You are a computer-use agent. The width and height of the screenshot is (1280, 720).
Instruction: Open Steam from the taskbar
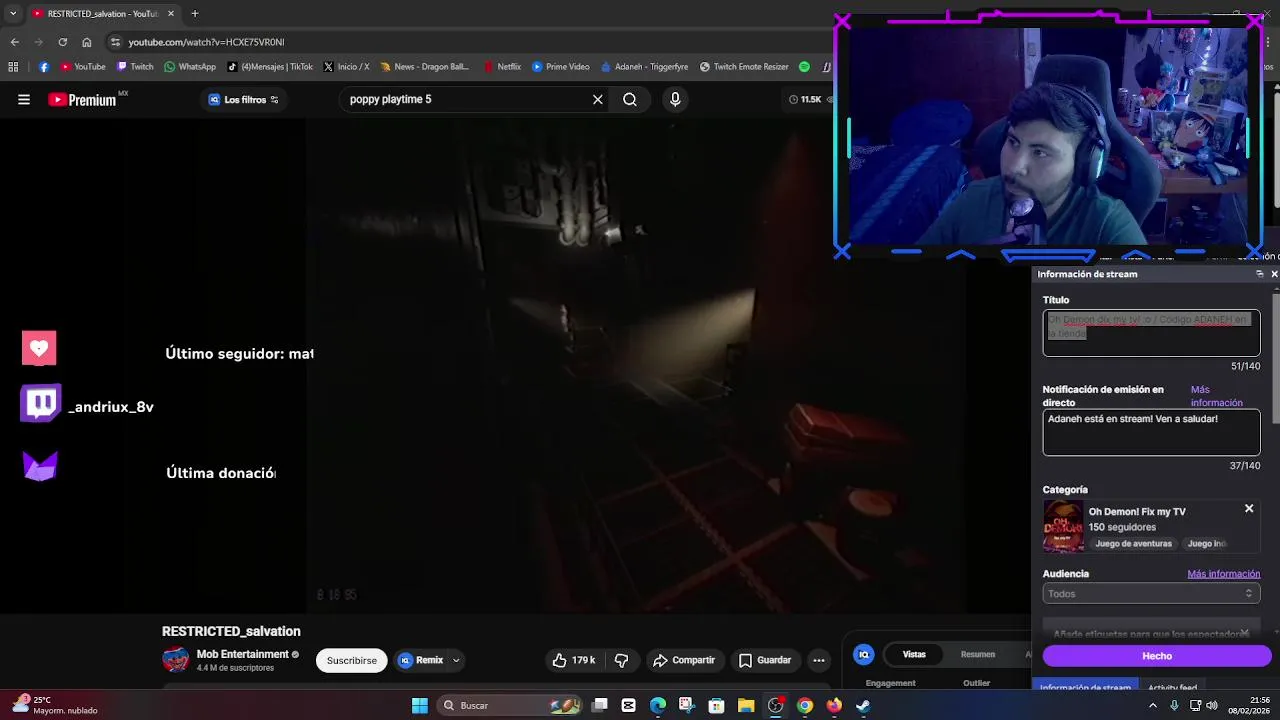pos(863,706)
